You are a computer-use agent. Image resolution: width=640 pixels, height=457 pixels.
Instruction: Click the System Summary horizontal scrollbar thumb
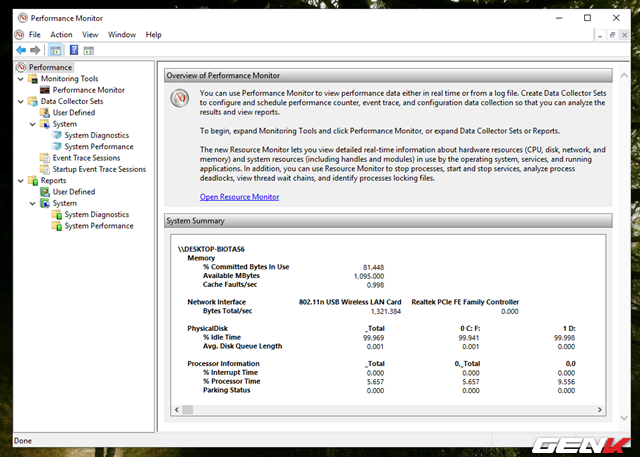point(187,409)
